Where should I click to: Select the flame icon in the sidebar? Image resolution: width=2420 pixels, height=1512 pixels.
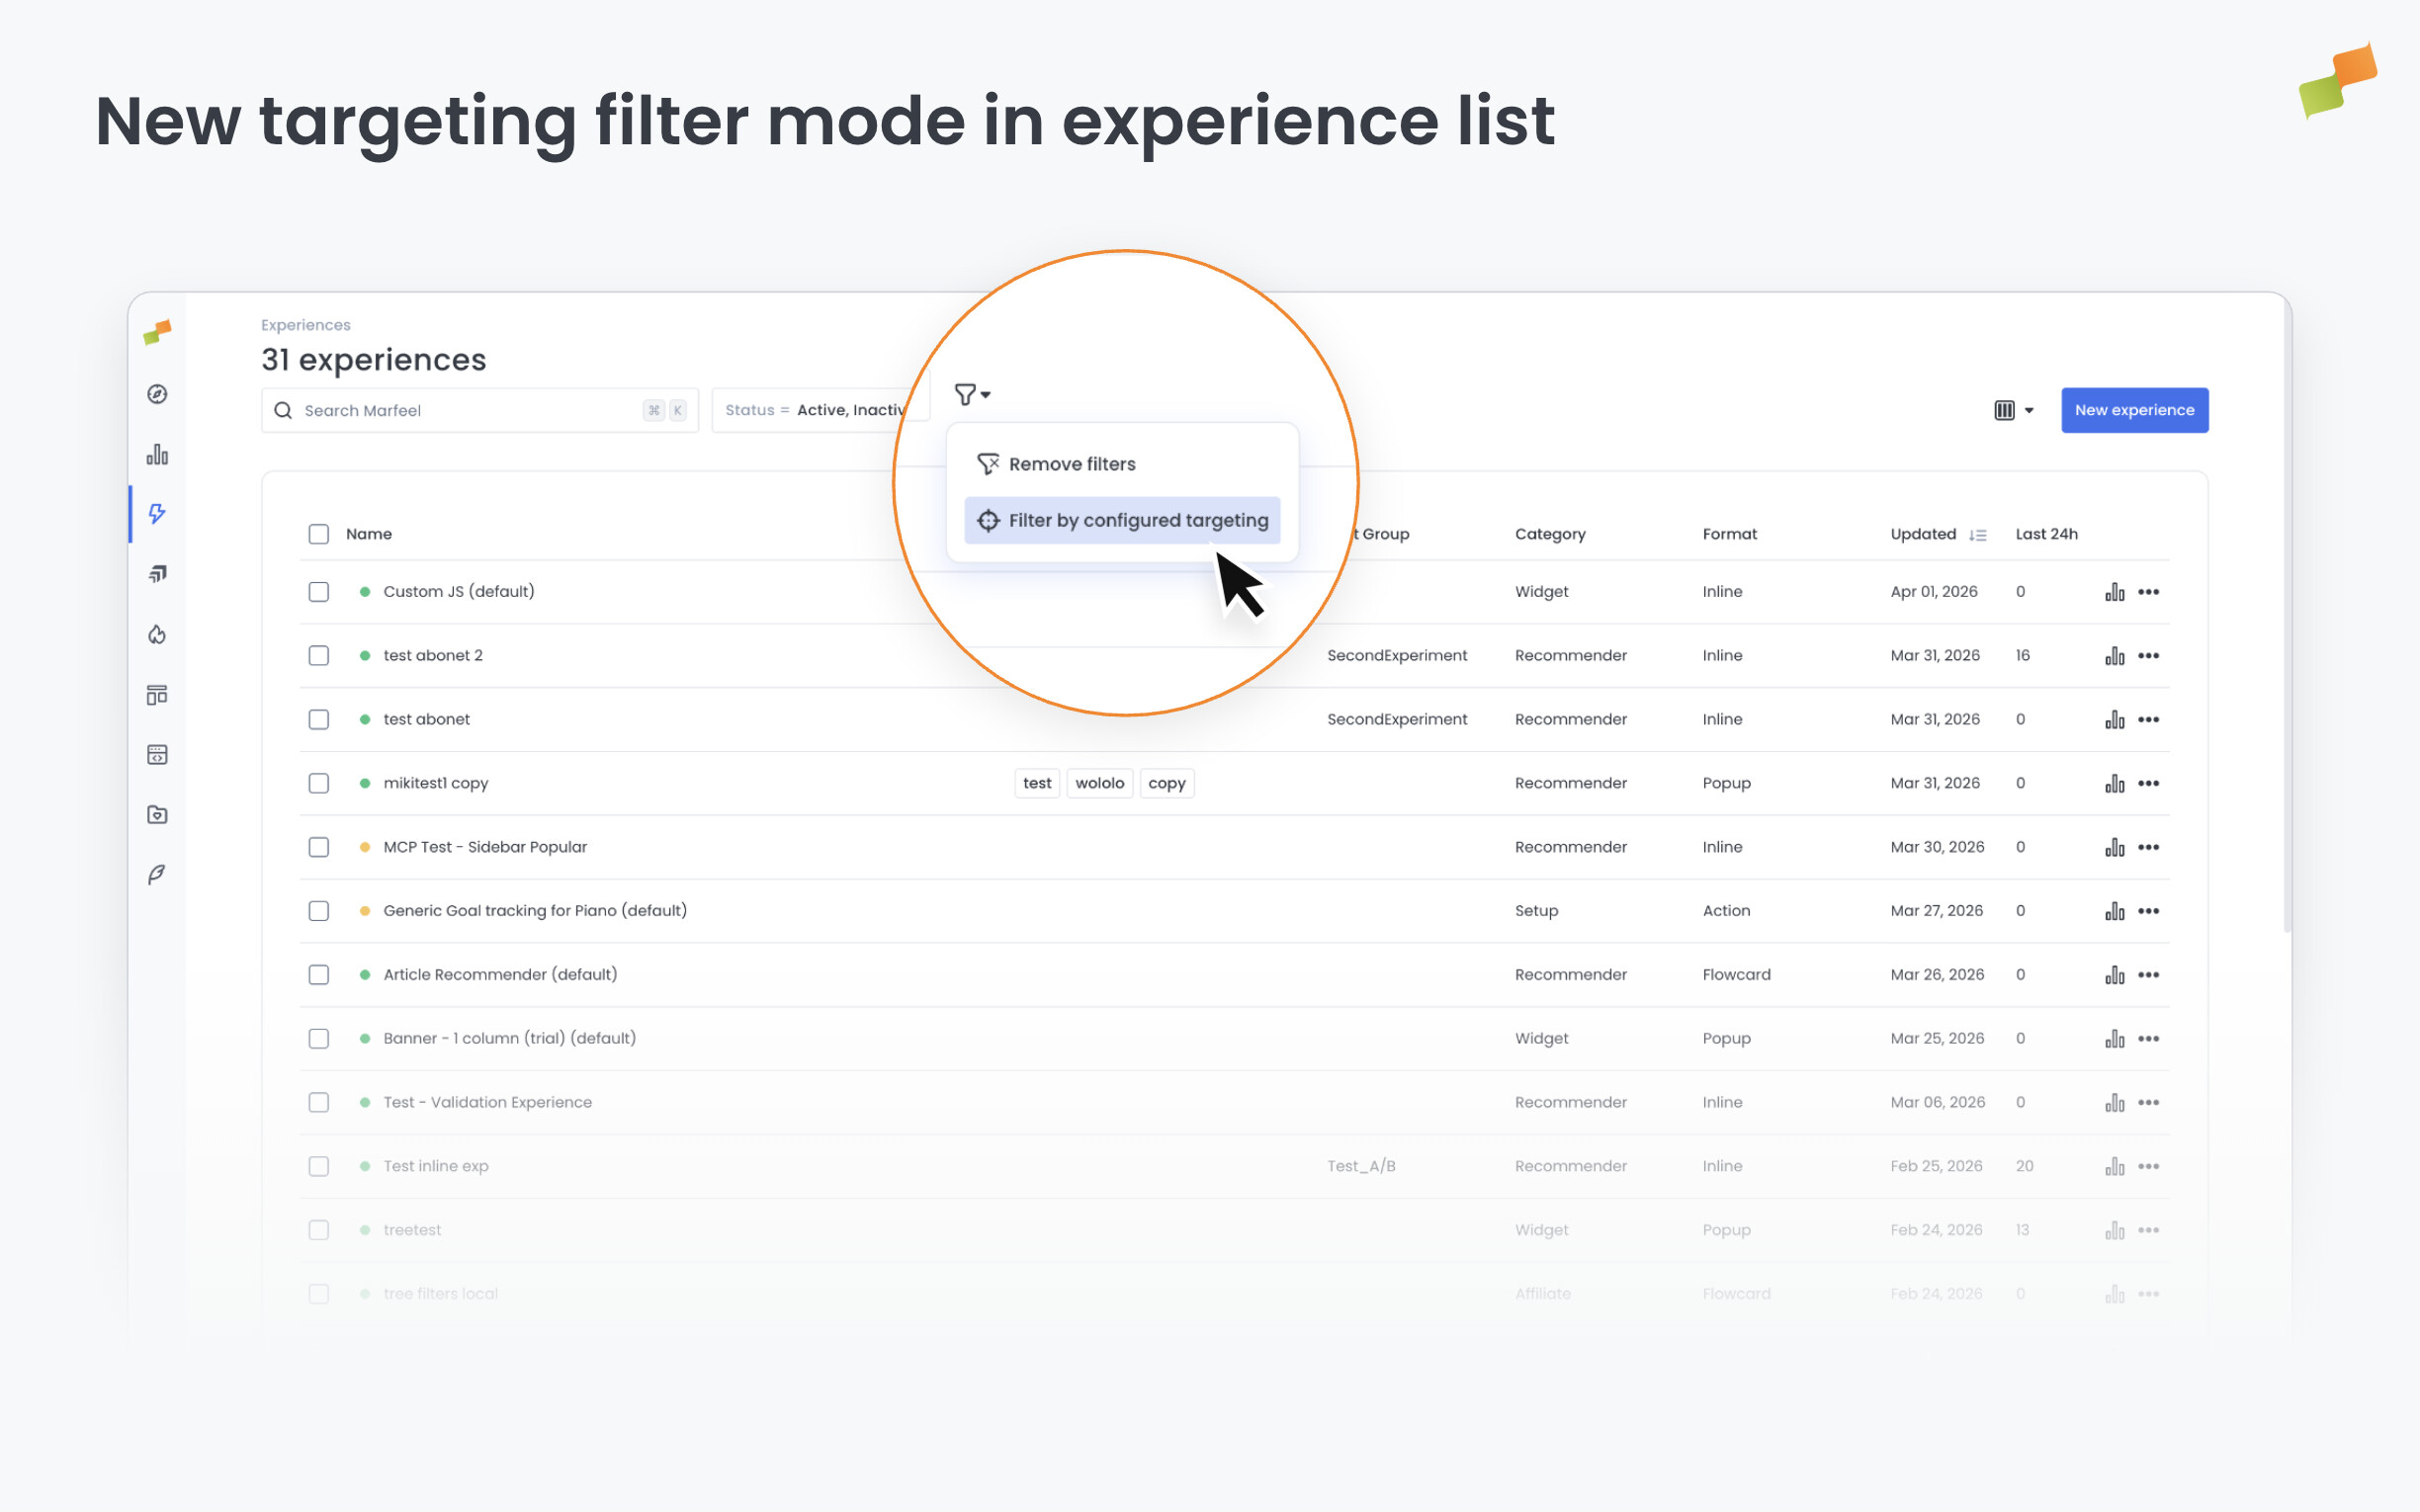[157, 634]
